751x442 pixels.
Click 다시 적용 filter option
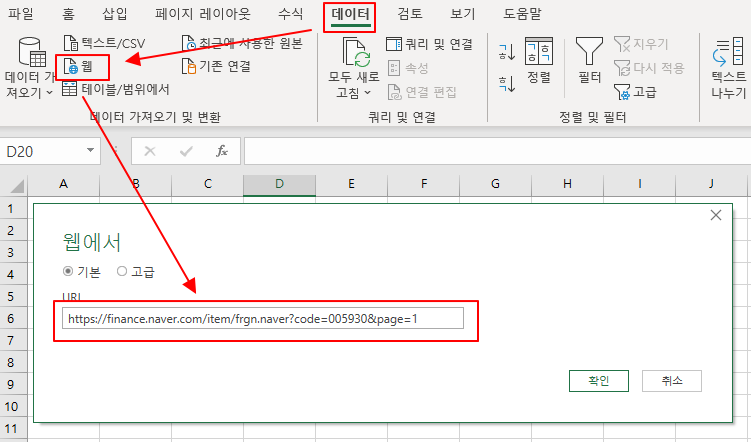pyautogui.click(x=649, y=68)
